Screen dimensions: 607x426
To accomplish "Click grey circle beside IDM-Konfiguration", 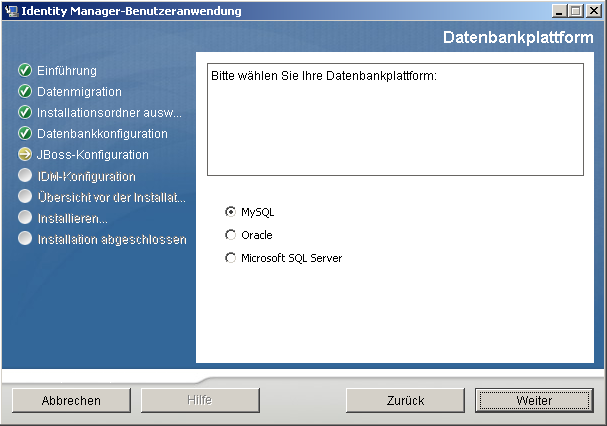I will (25, 175).
